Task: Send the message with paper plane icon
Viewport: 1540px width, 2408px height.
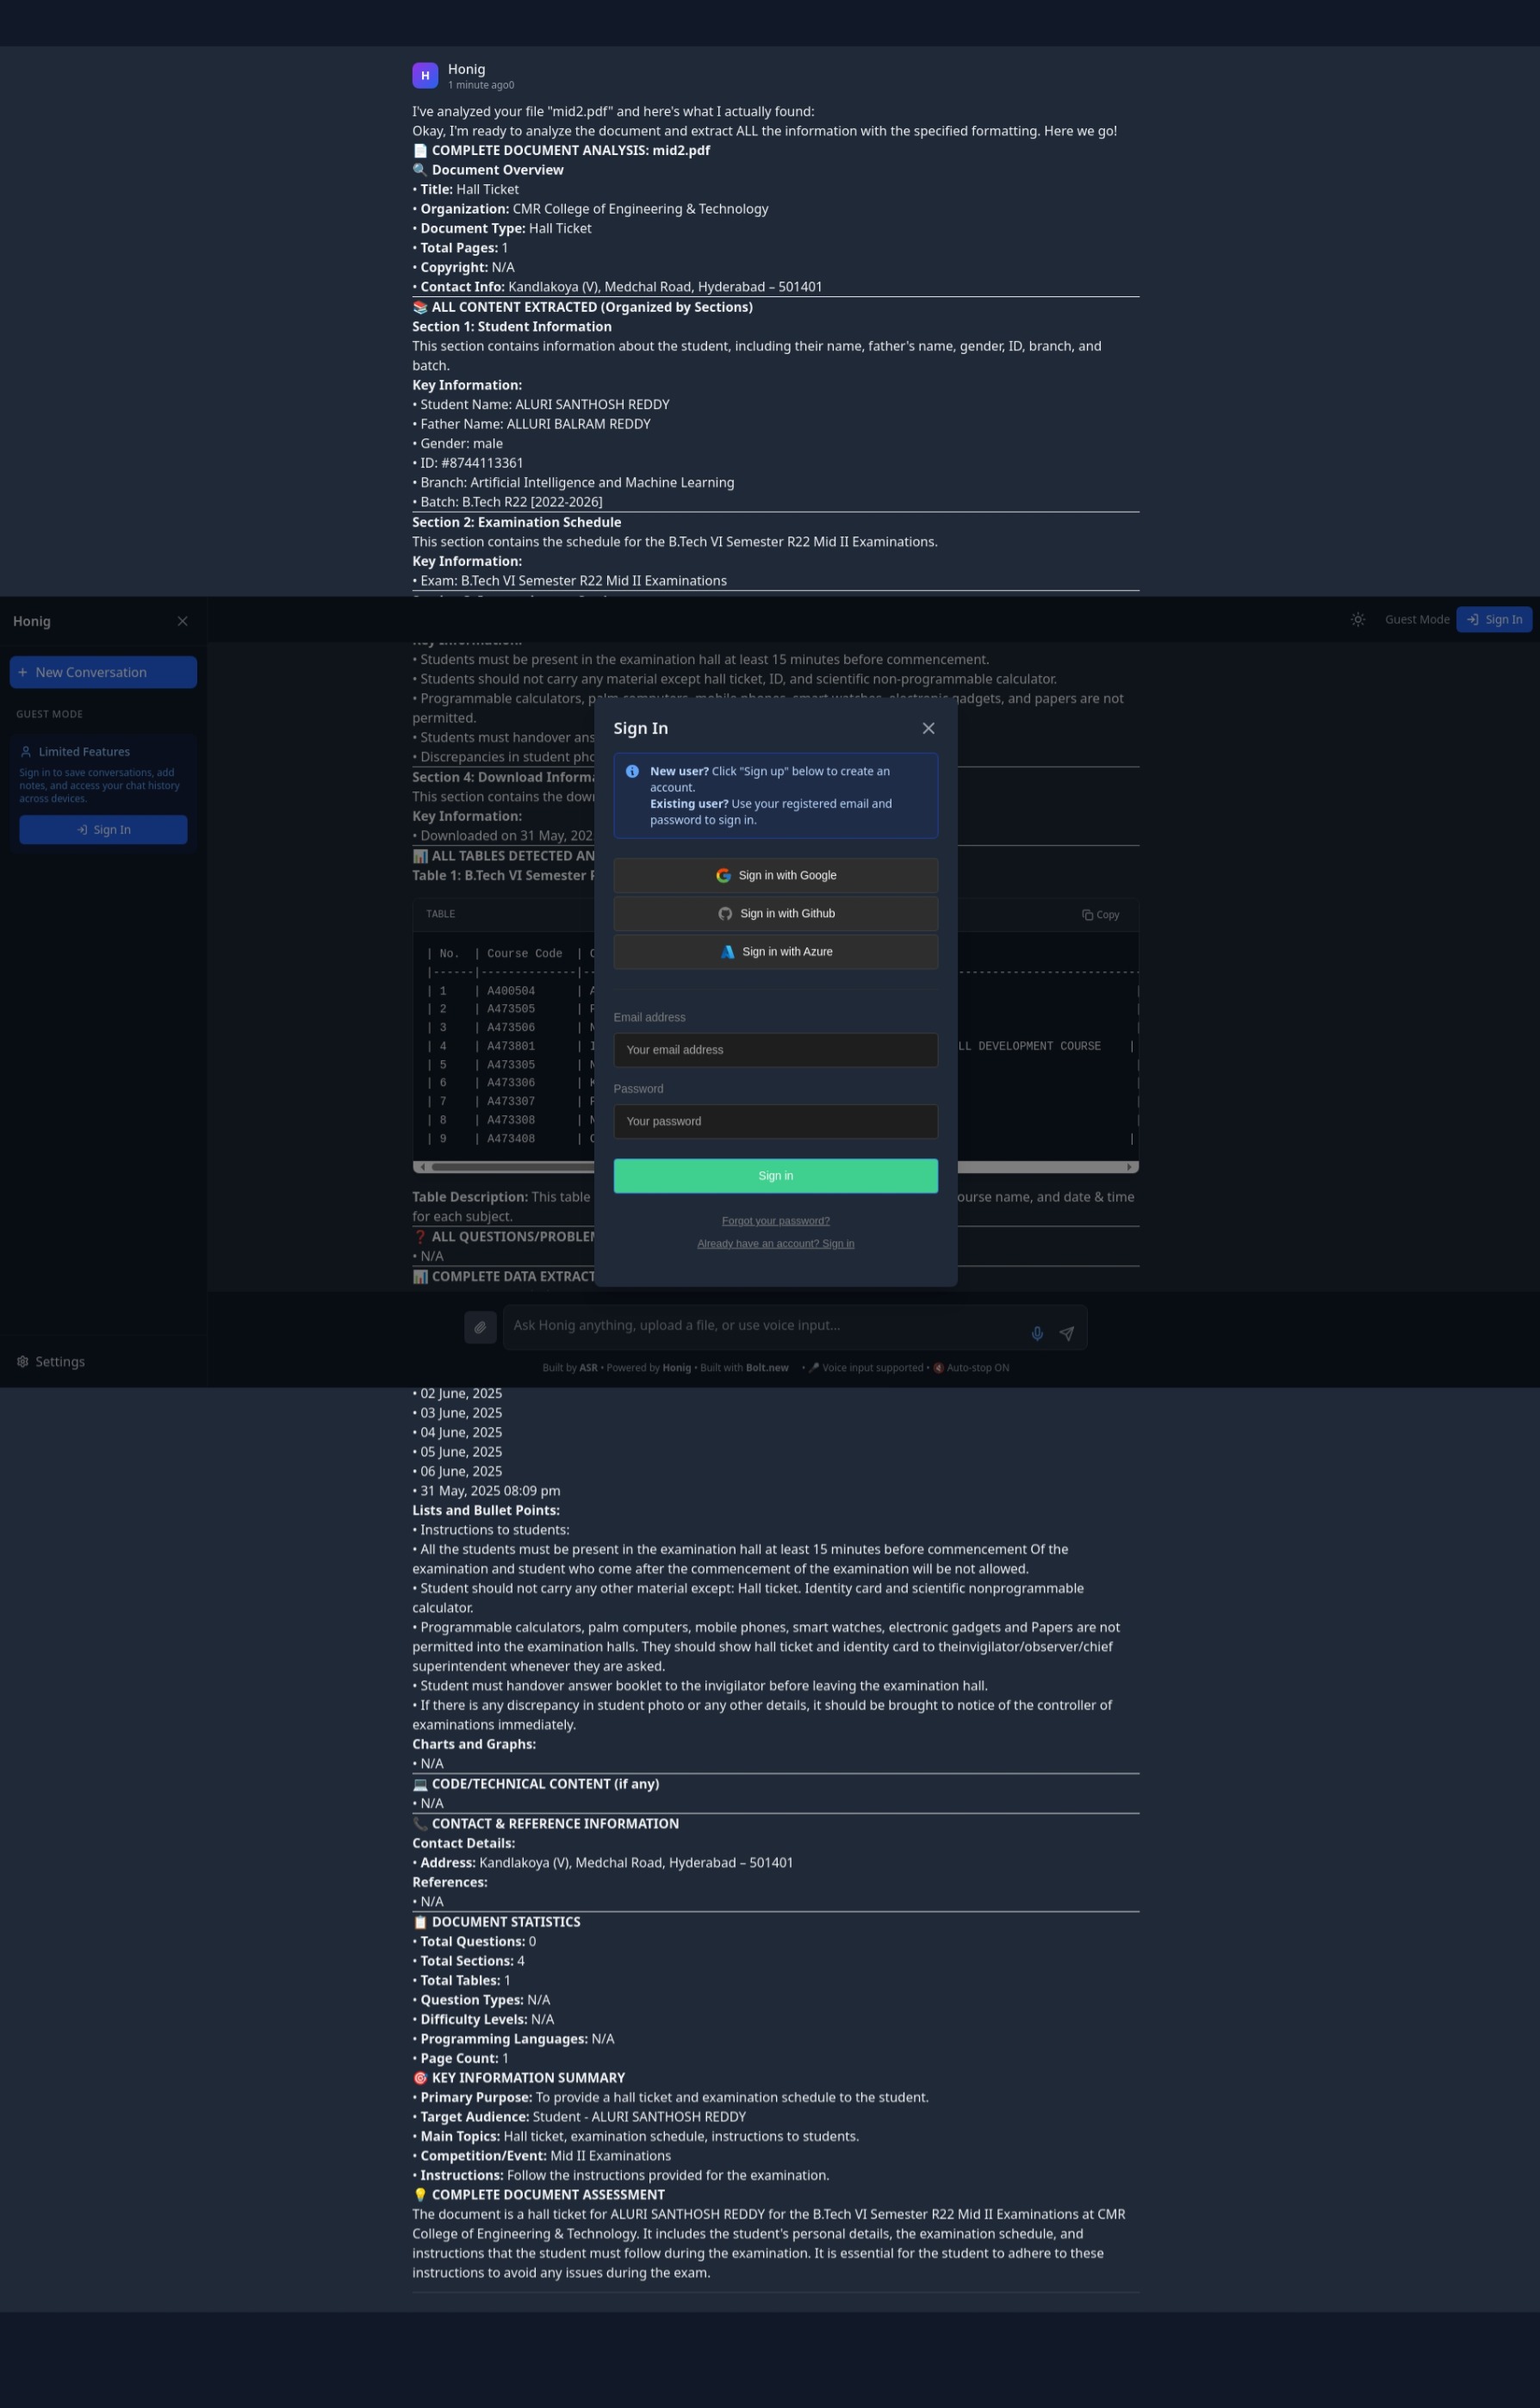Action: click(x=1066, y=1333)
